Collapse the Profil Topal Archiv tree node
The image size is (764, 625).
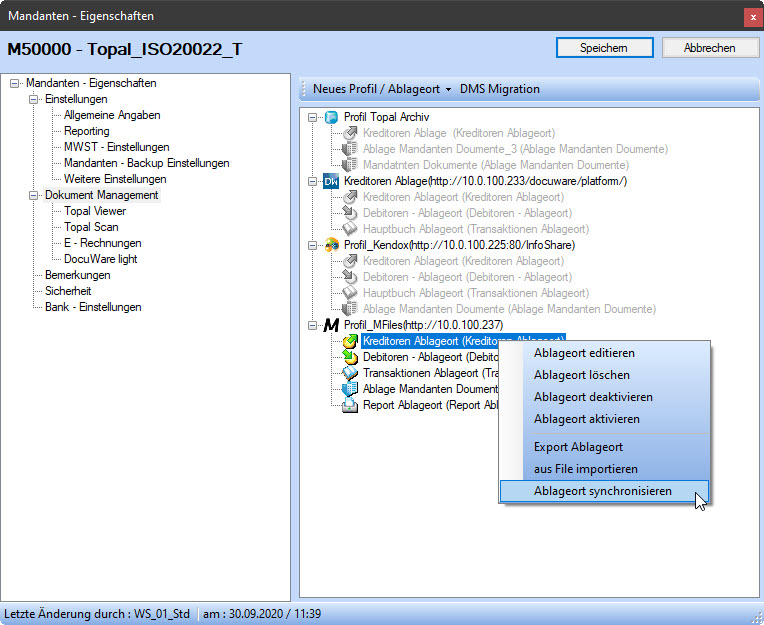click(313, 117)
